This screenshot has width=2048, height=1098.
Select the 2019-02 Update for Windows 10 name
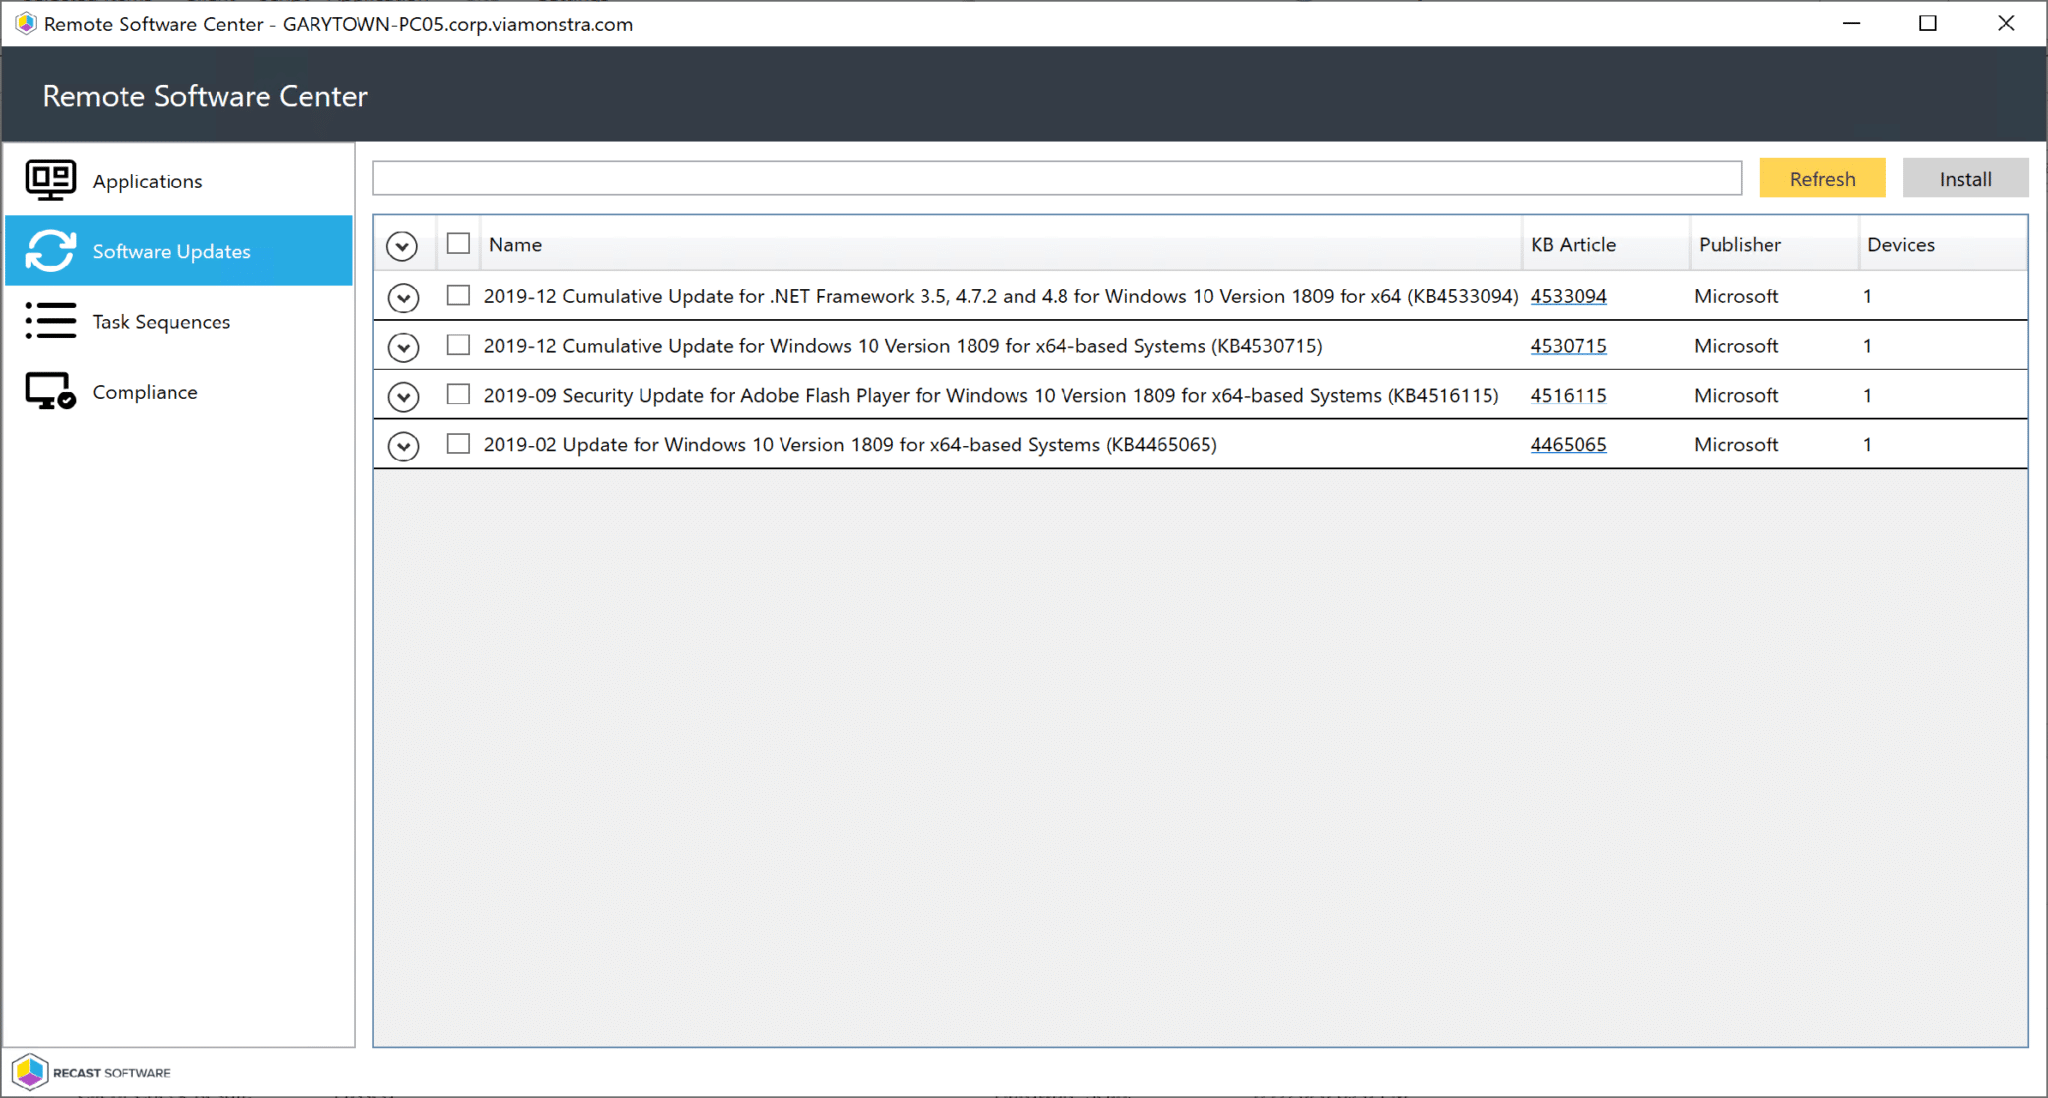pos(850,444)
